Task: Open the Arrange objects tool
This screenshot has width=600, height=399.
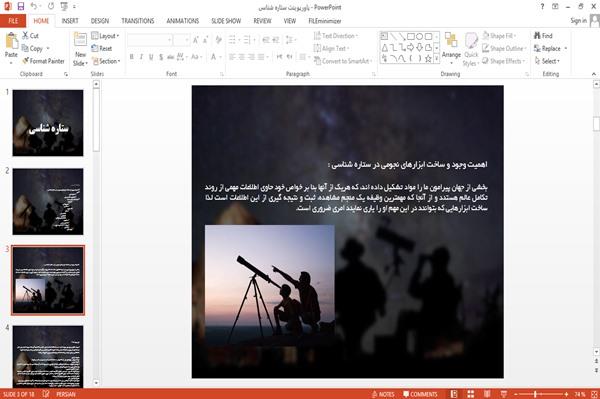Action: 451,47
